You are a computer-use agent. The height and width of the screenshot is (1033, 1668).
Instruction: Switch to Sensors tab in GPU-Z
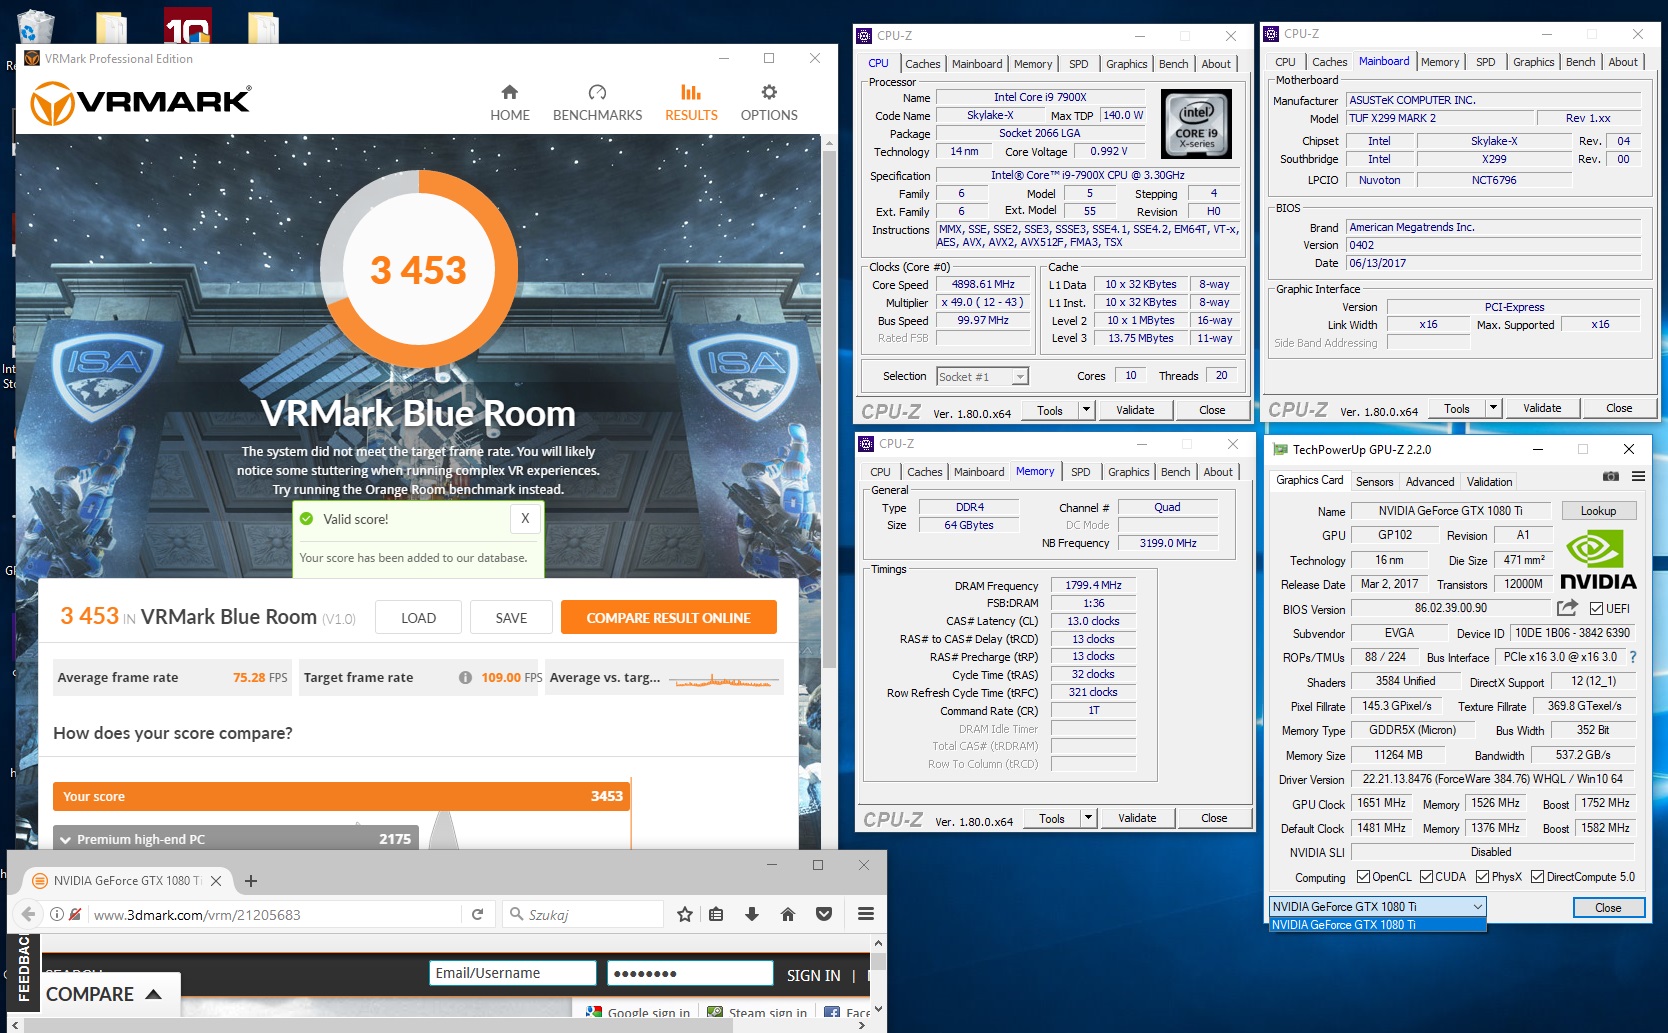click(x=1374, y=481)
